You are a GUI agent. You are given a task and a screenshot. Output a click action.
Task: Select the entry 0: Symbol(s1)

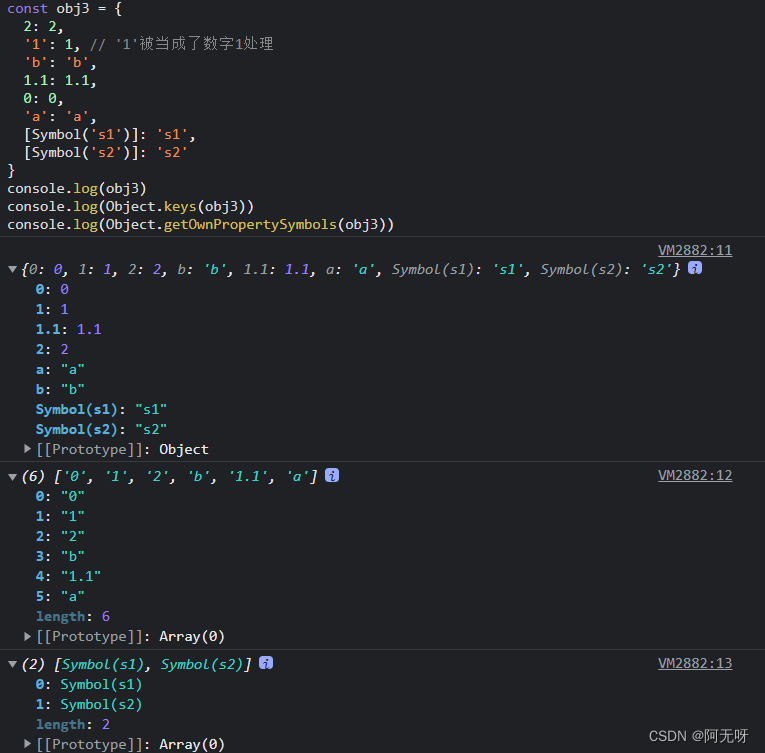[x=89, y=685]
